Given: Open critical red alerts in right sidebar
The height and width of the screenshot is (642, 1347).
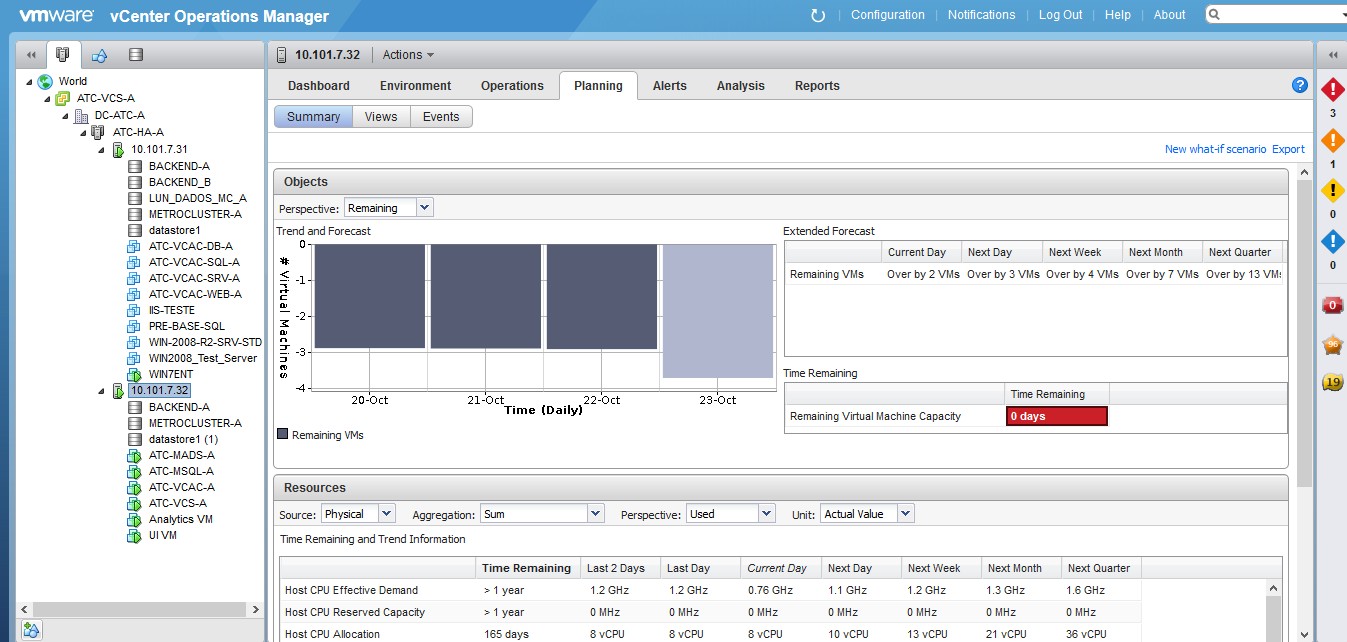Looking at the screenshot, I should point(1332,90).
